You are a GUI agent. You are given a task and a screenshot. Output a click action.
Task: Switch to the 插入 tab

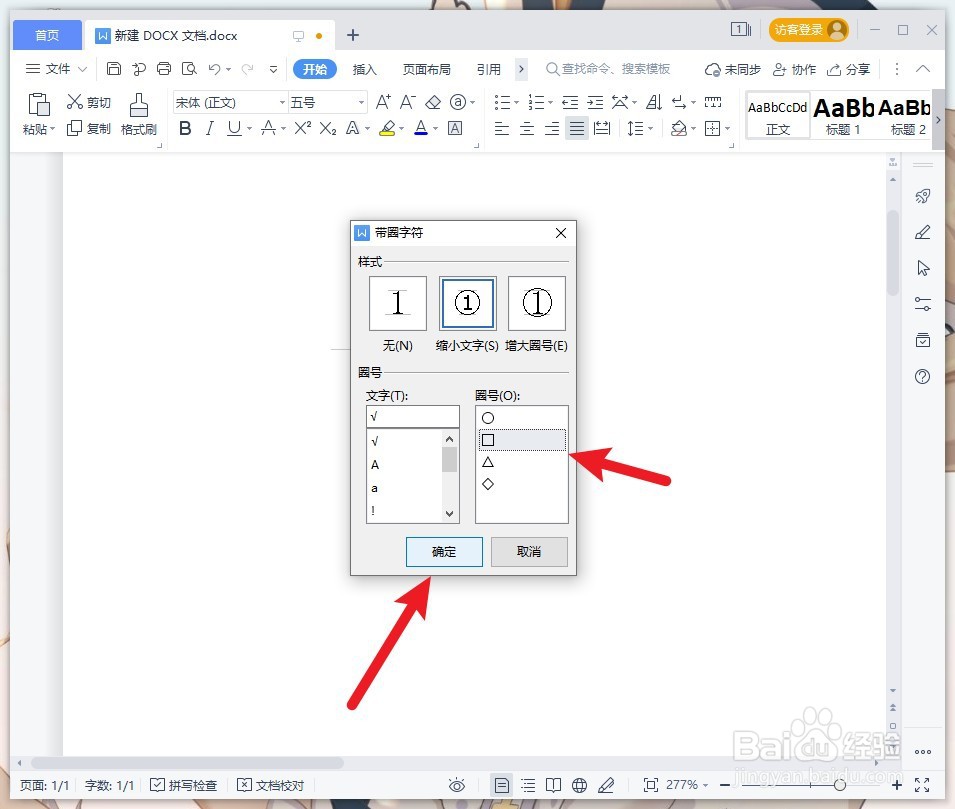(364, 69)
